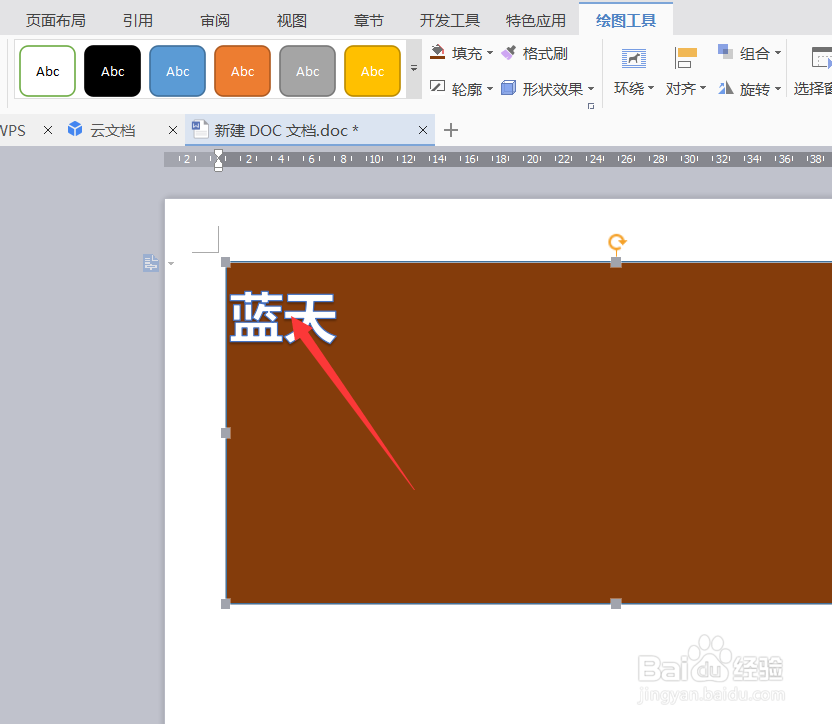Click the layout options icon beside the shape

tap(151, 263)
